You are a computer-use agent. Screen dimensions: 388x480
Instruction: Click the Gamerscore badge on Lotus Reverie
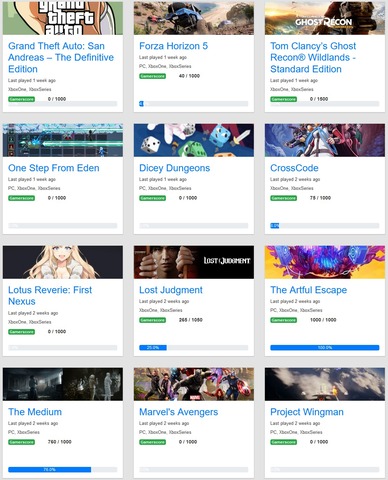[x=21, y=332]
